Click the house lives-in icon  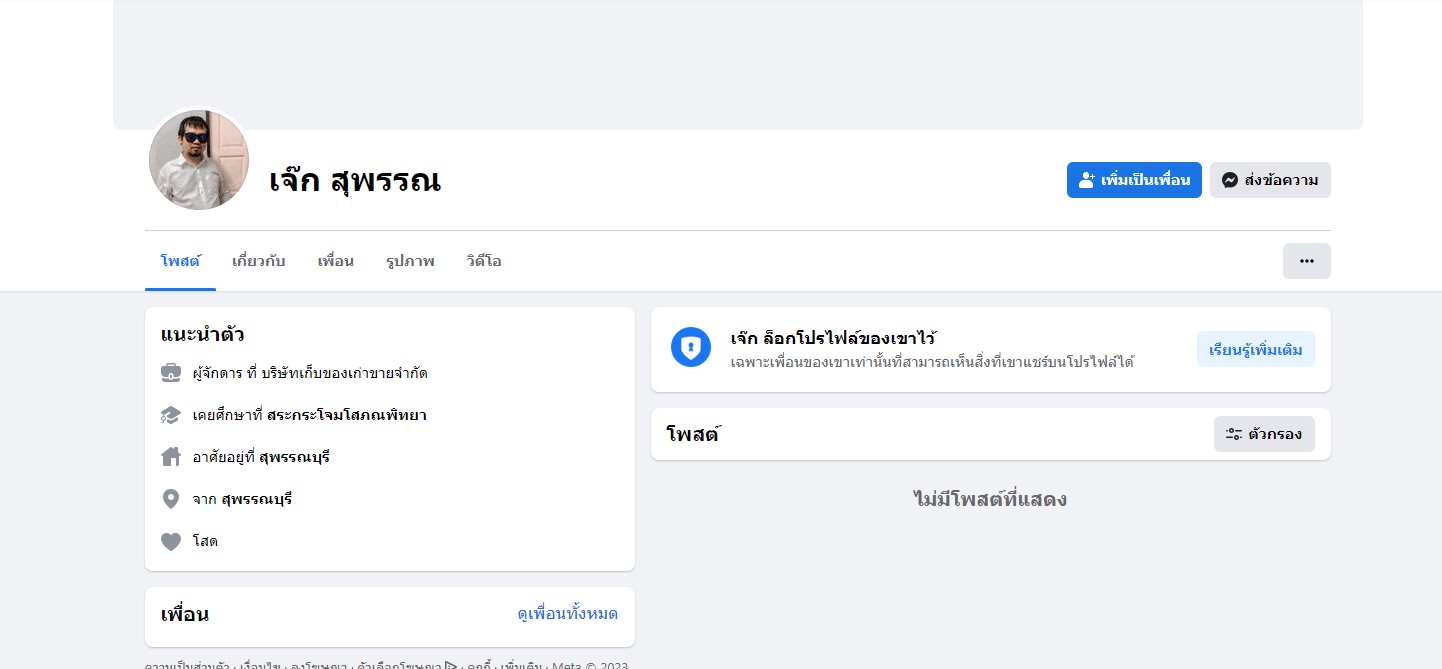[171, 457]
